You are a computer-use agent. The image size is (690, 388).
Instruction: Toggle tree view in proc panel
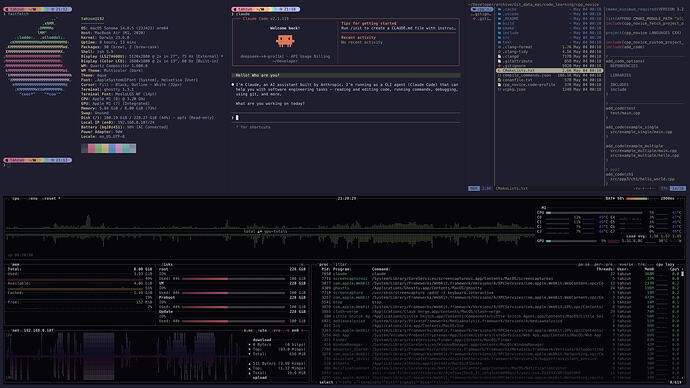click(x=642, y=264)
